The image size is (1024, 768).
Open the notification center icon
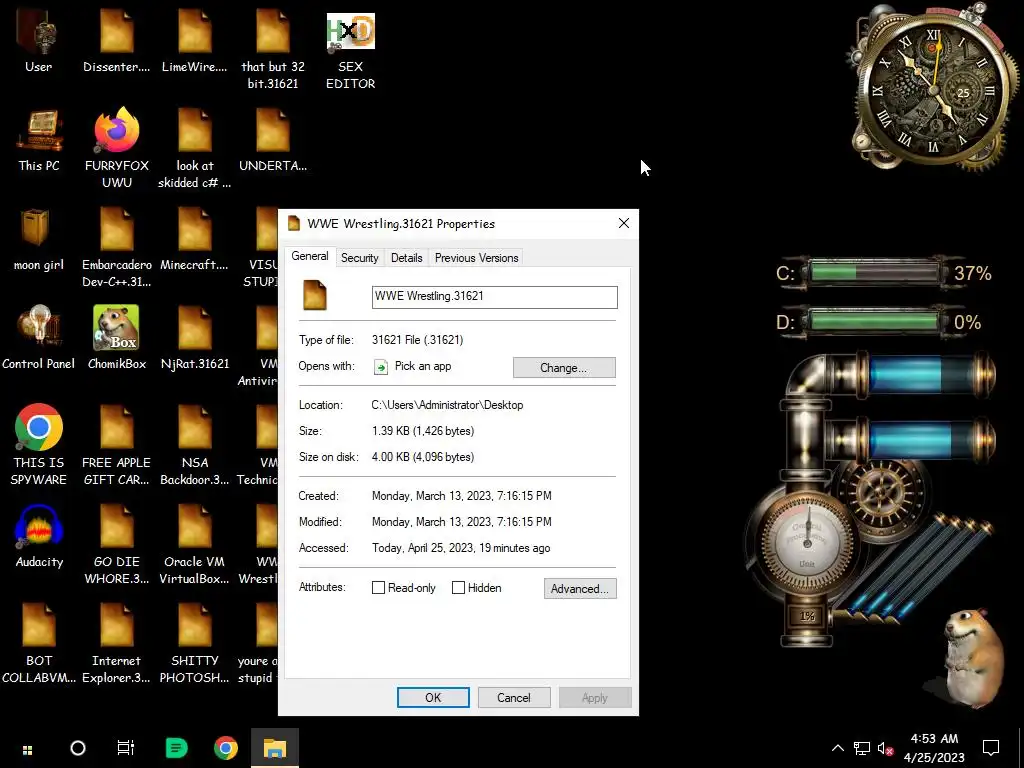click(991, 748)
